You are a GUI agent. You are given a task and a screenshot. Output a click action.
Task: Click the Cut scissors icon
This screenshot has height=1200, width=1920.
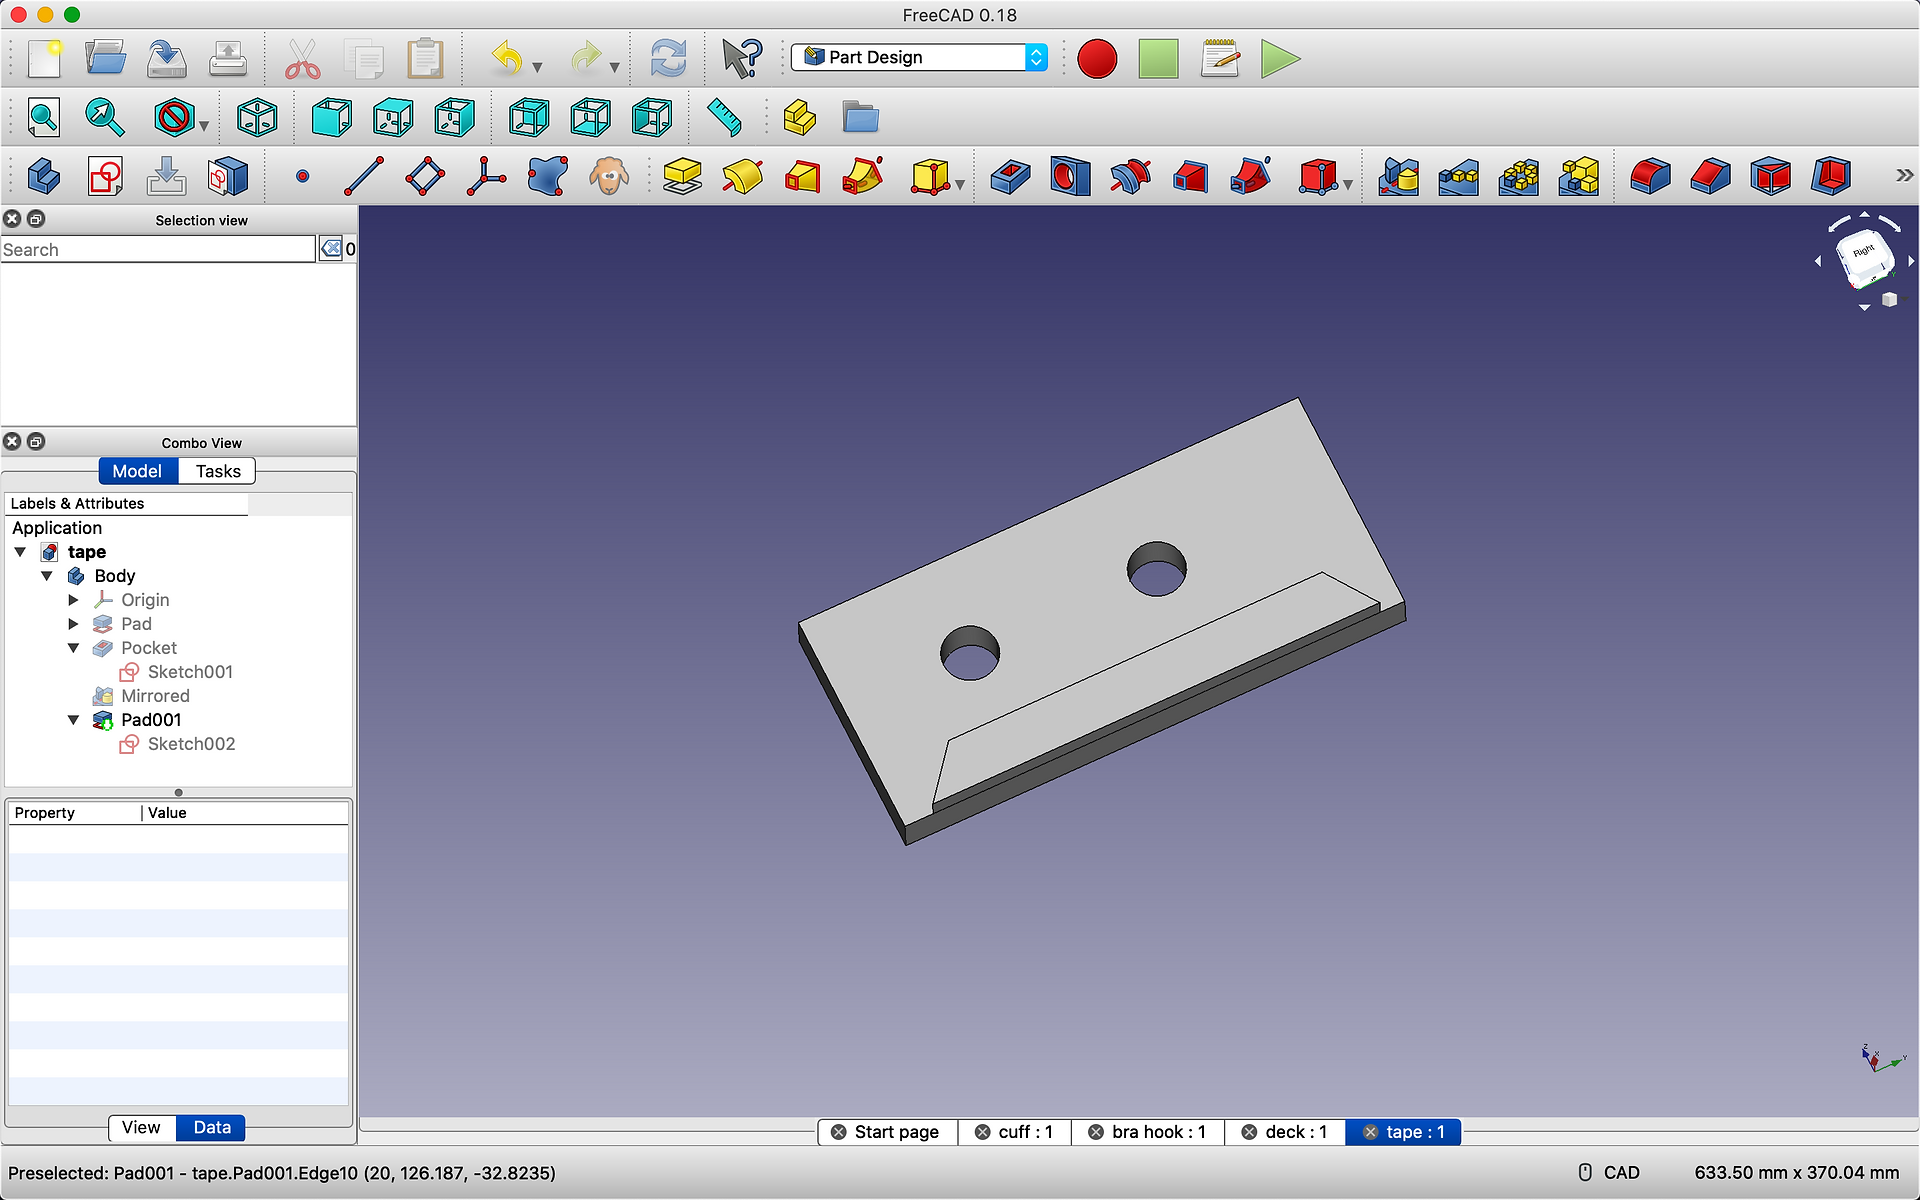[x=303, y=59]
